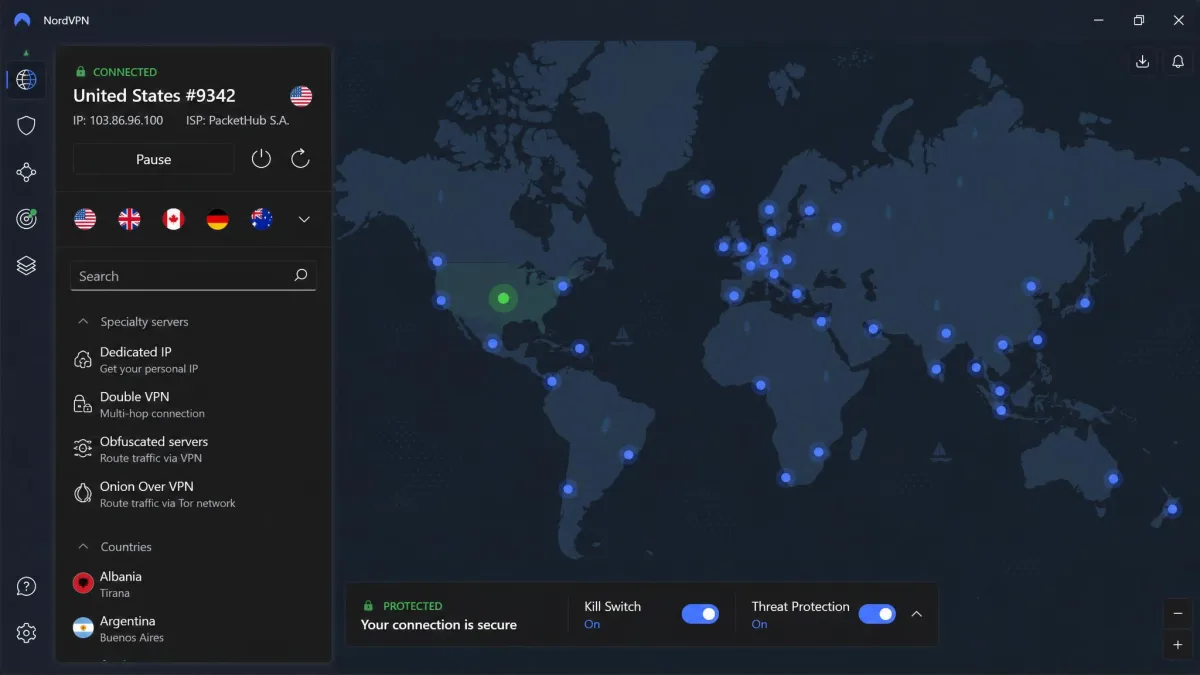1200x675 pixels.
Task: Click the PROTECTED status label
Action: point(412,606)
